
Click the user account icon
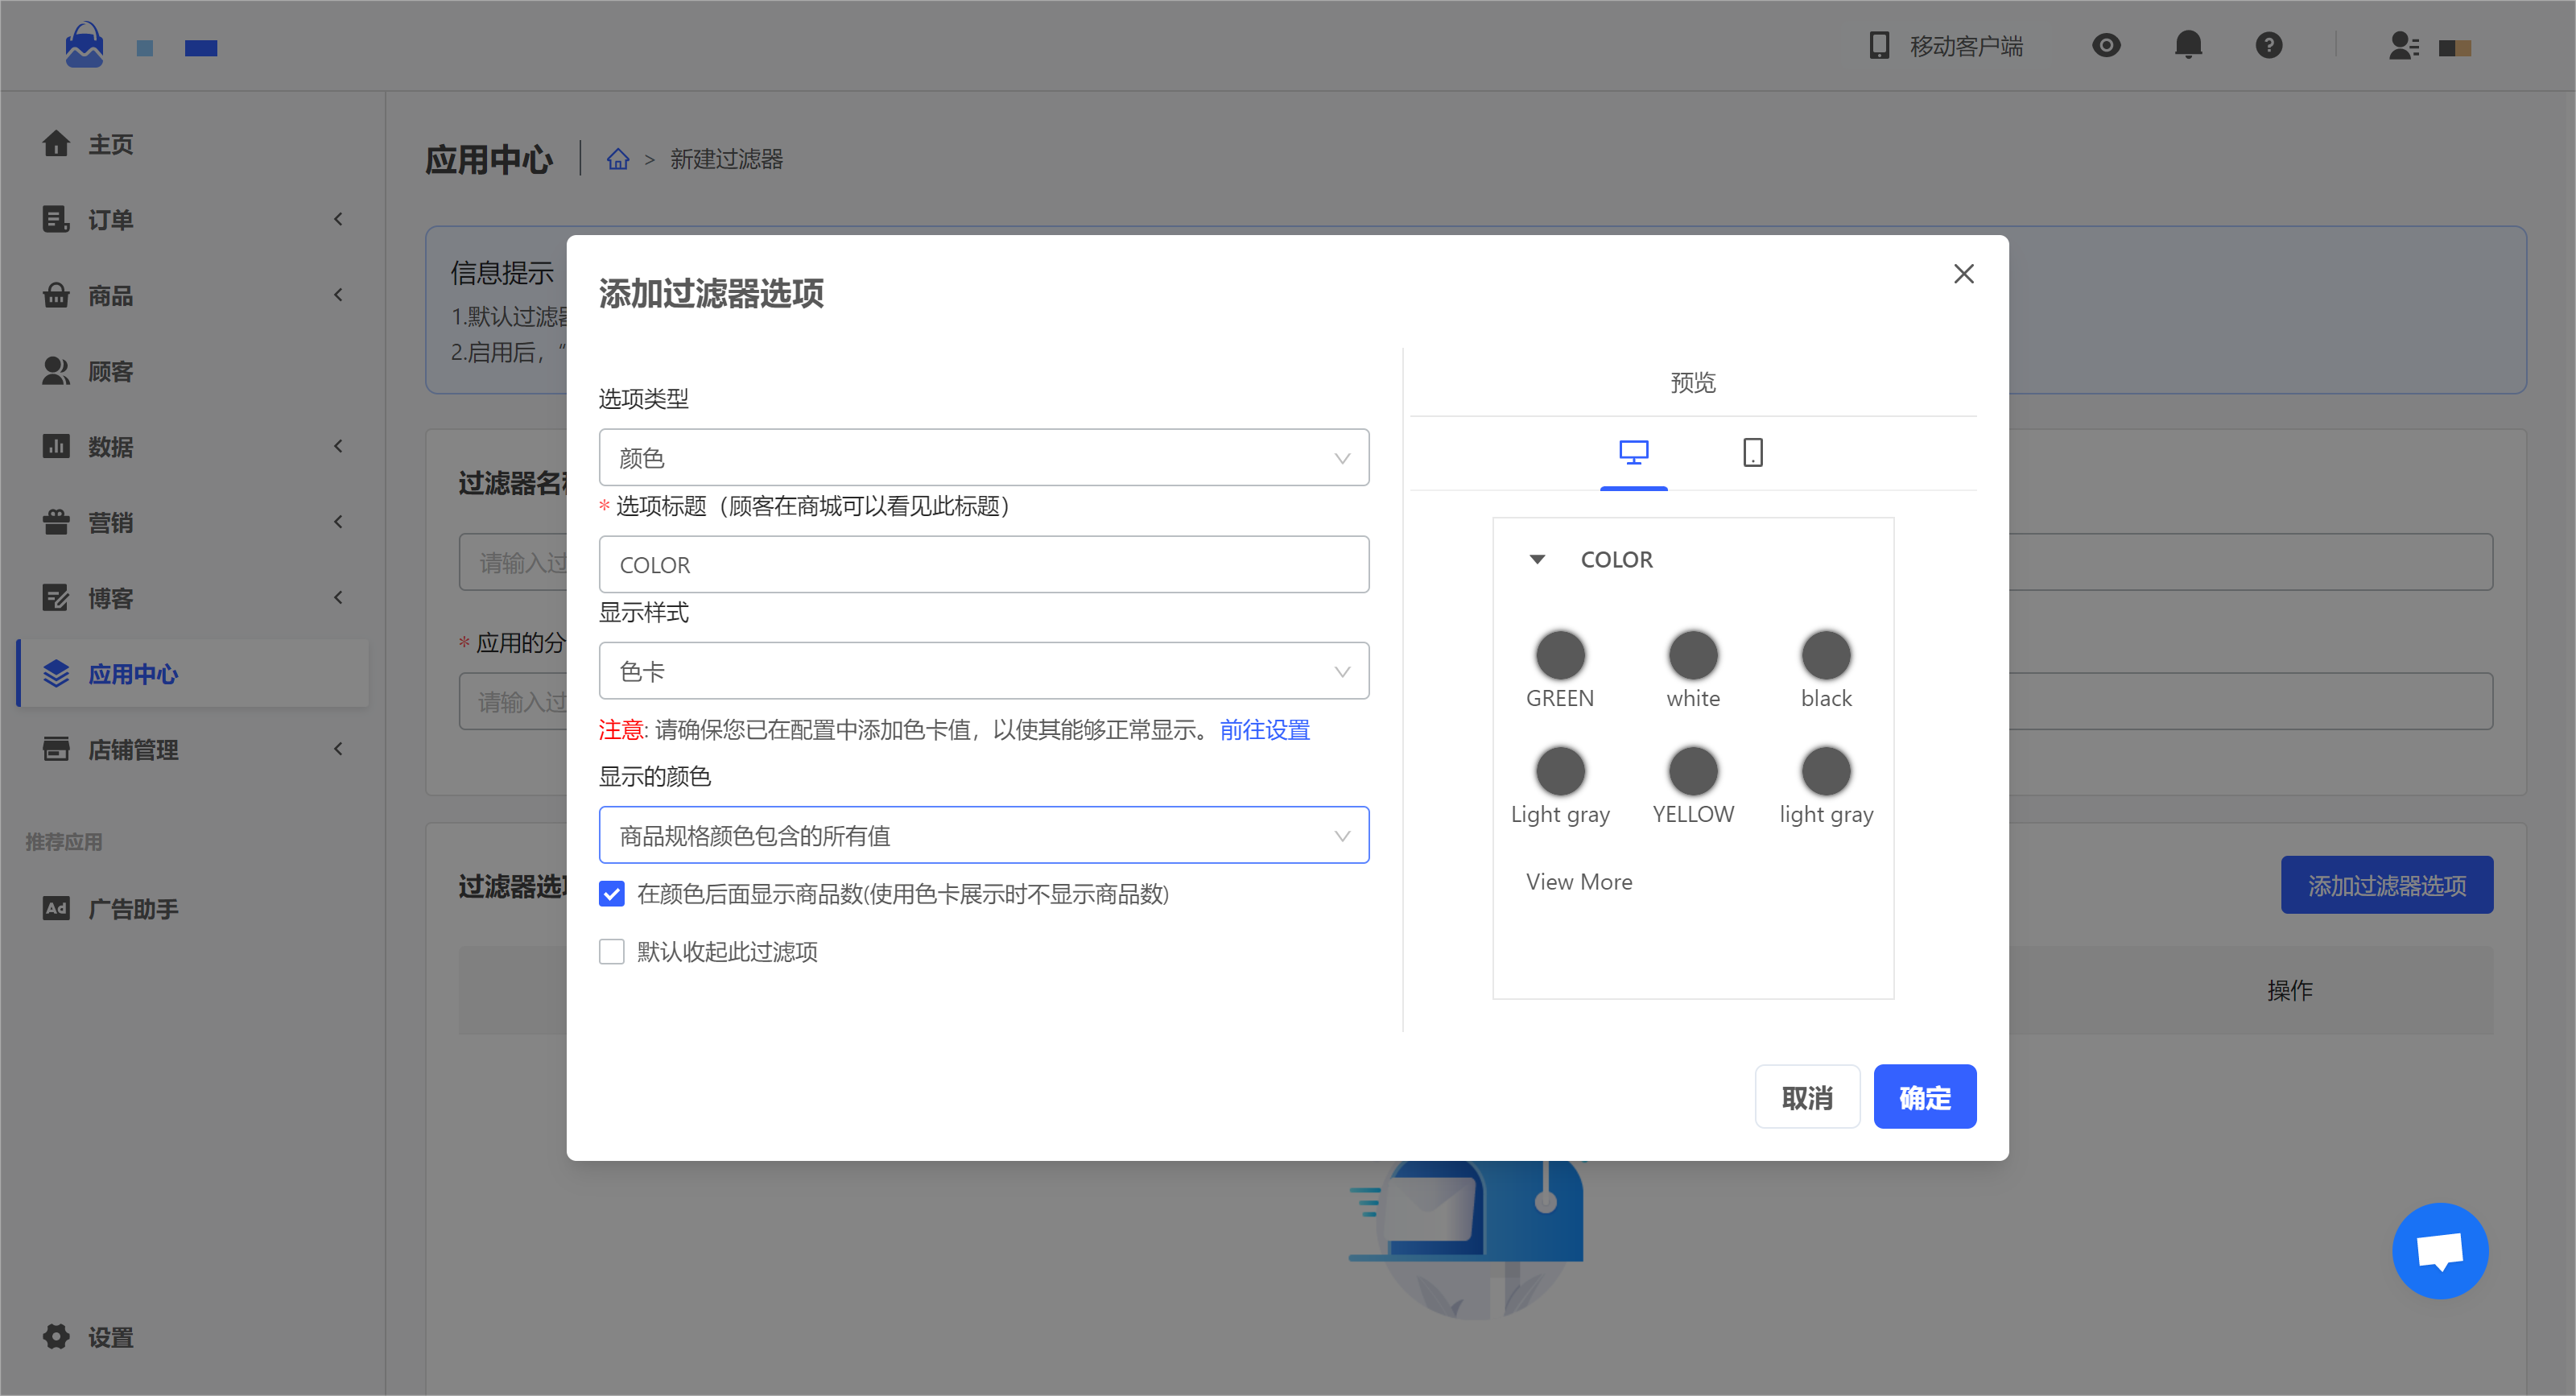click(x=2403, y=46)
